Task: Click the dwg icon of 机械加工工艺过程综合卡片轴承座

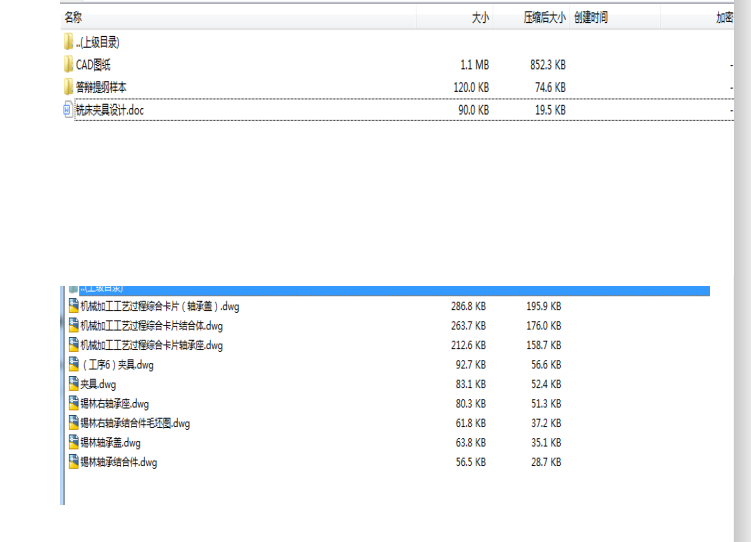Action: click(74, 345)
